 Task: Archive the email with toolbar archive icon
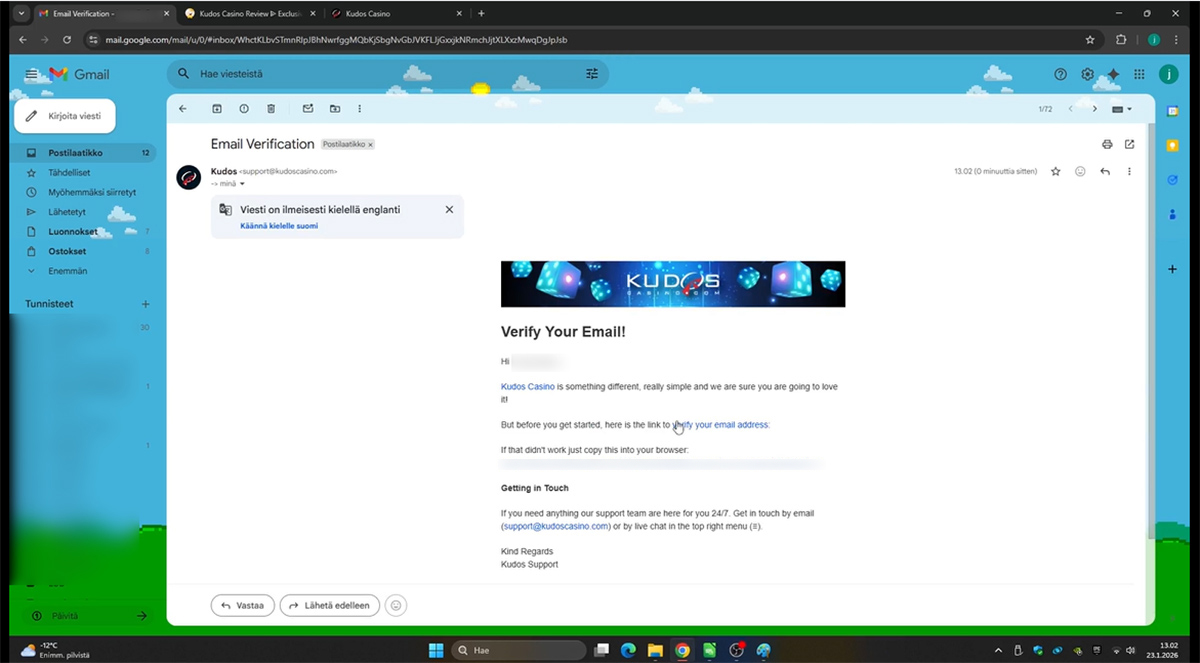pyautogui.click(x=217, y=109)
